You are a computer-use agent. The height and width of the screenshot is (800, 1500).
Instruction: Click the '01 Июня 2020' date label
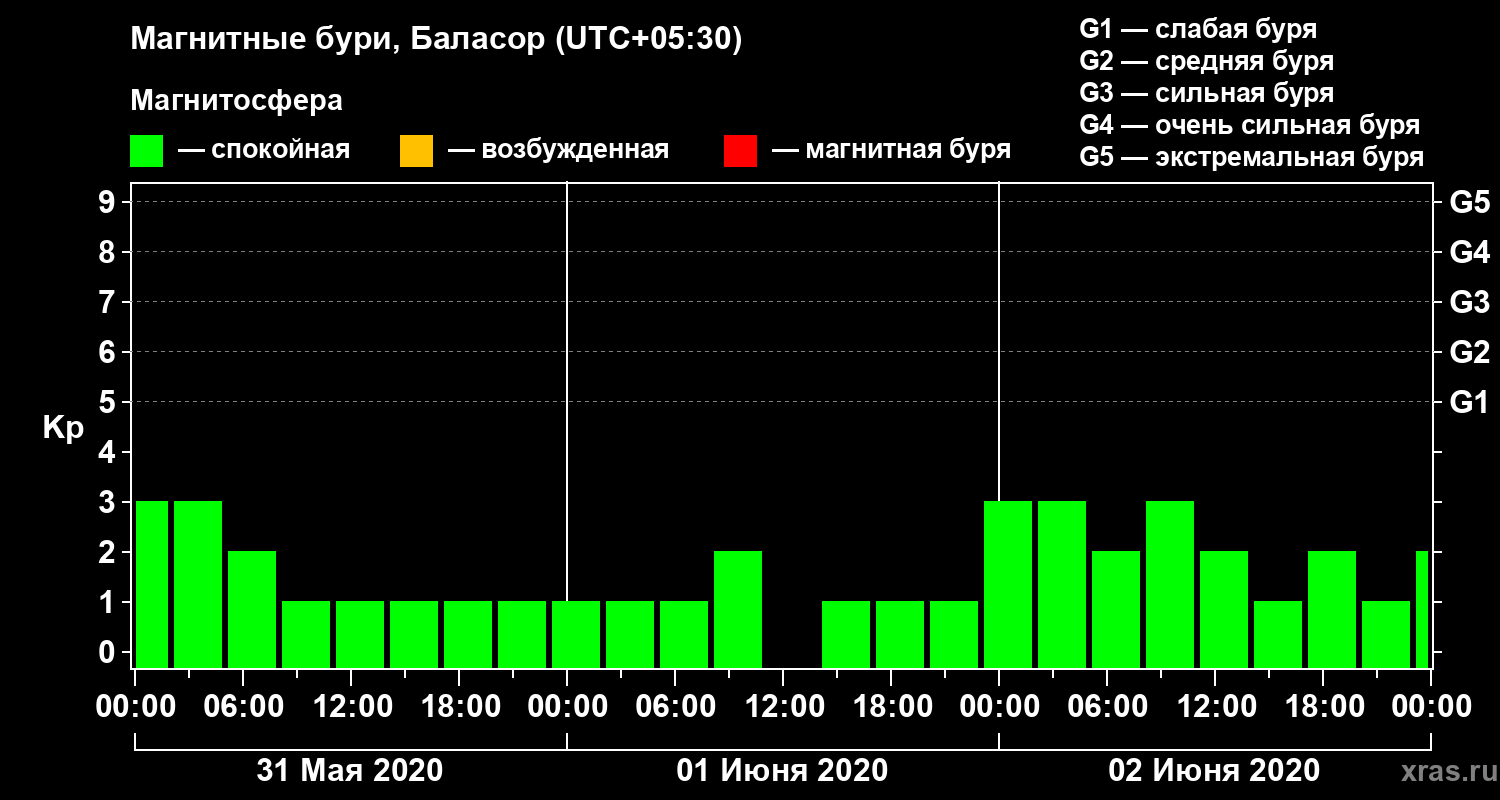(782, 771)
